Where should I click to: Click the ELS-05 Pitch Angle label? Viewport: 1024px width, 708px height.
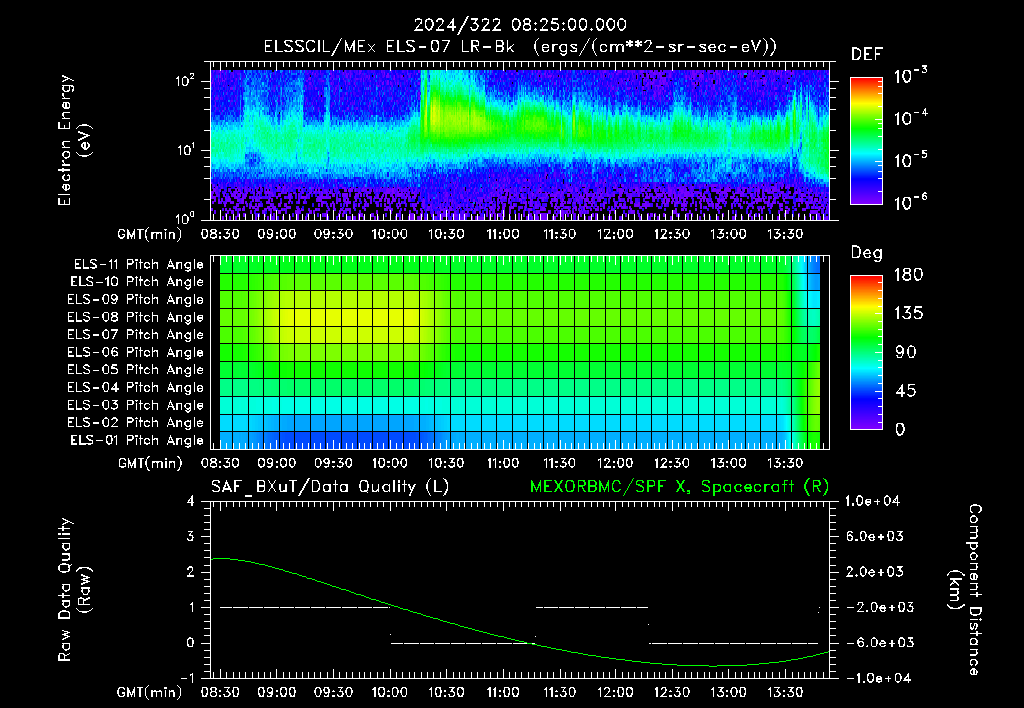[x=136, y=370]
